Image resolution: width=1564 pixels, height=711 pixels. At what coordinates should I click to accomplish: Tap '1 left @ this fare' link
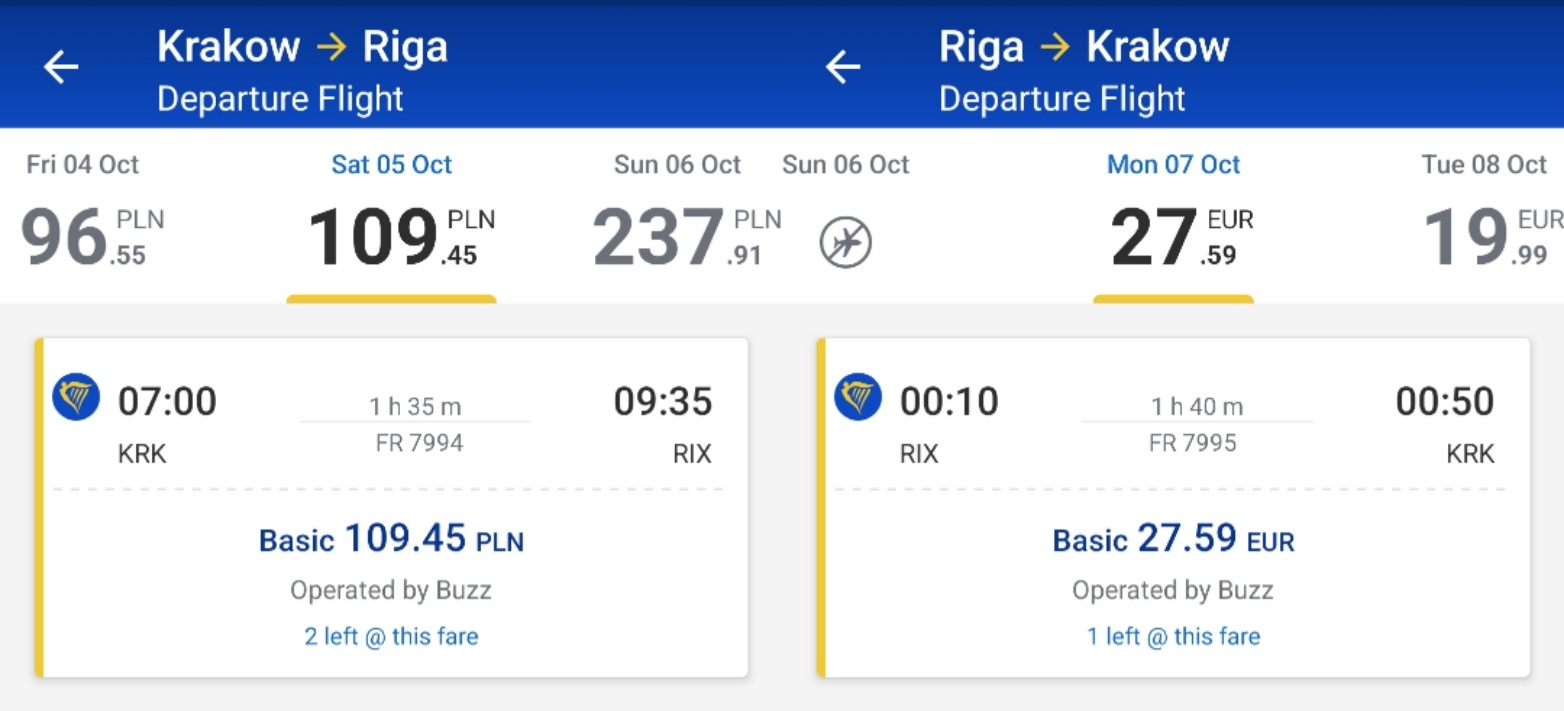(x=1173, y=636)
